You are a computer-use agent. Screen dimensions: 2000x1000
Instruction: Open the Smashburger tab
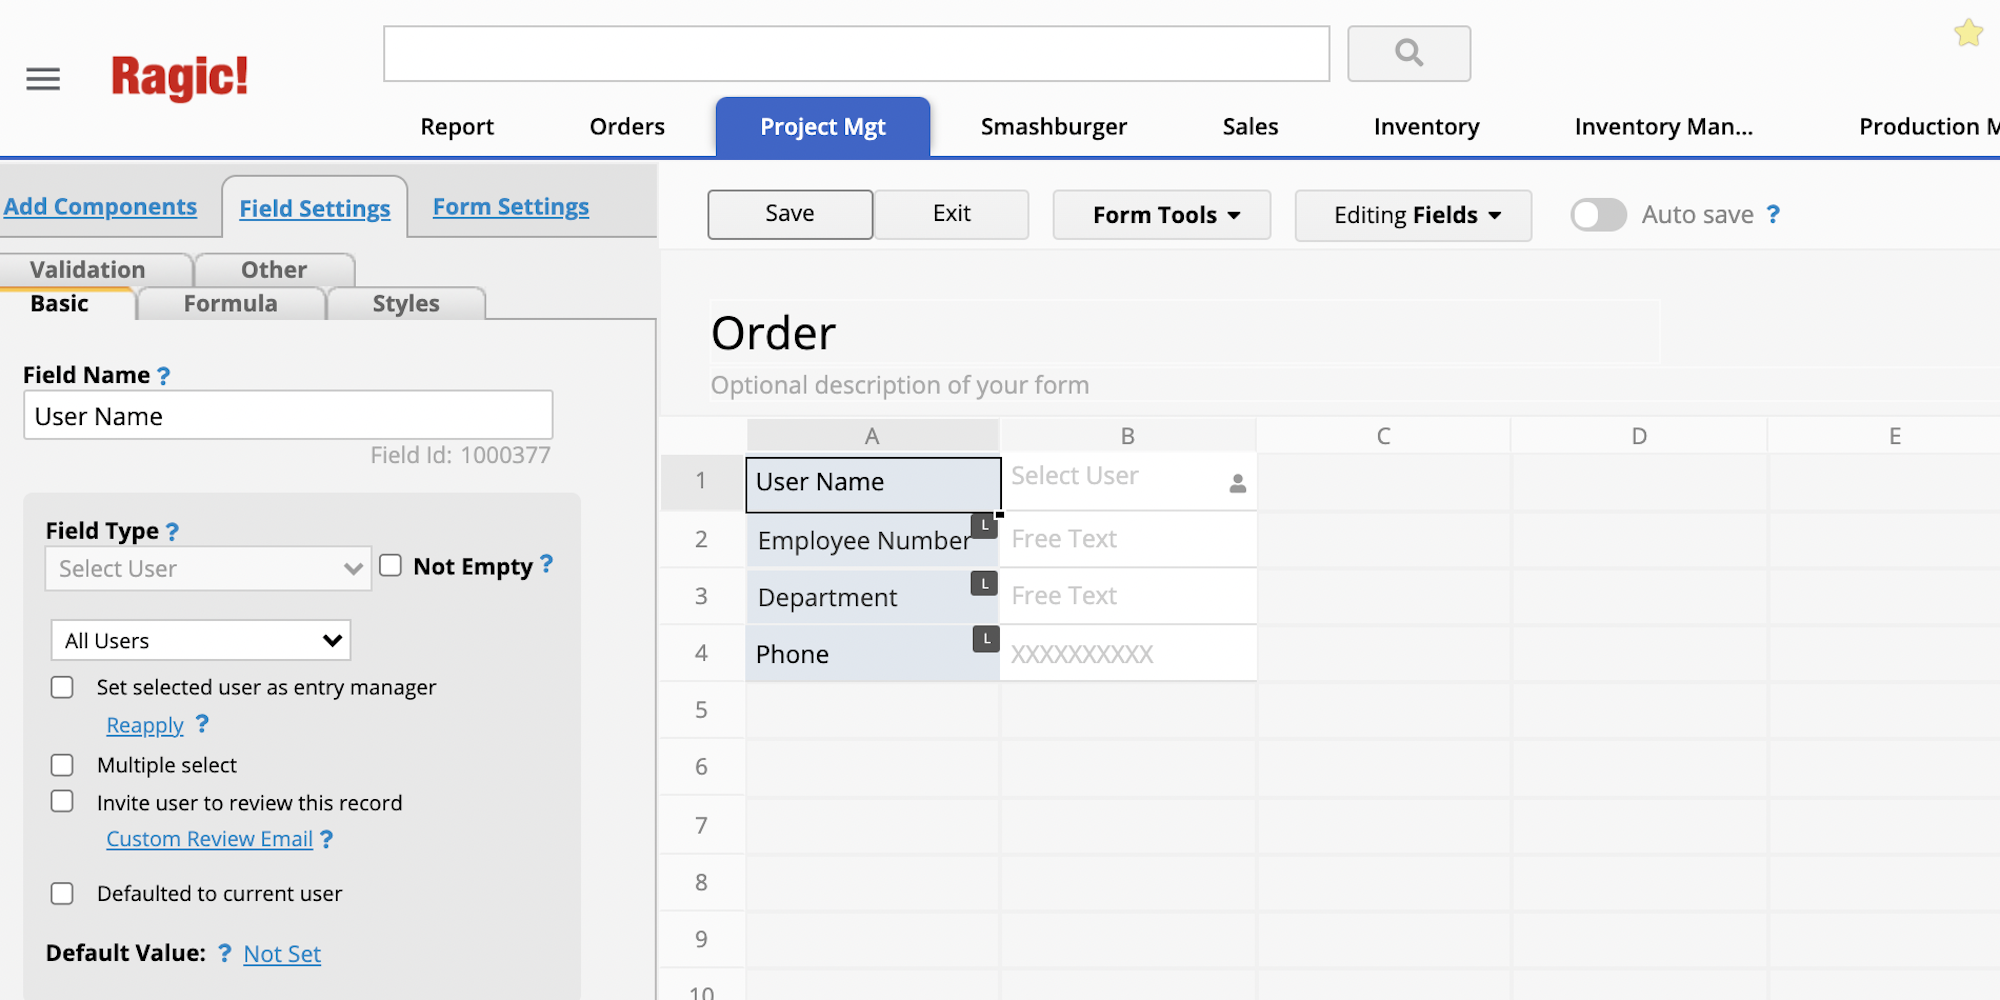[x=1053, y=127]
